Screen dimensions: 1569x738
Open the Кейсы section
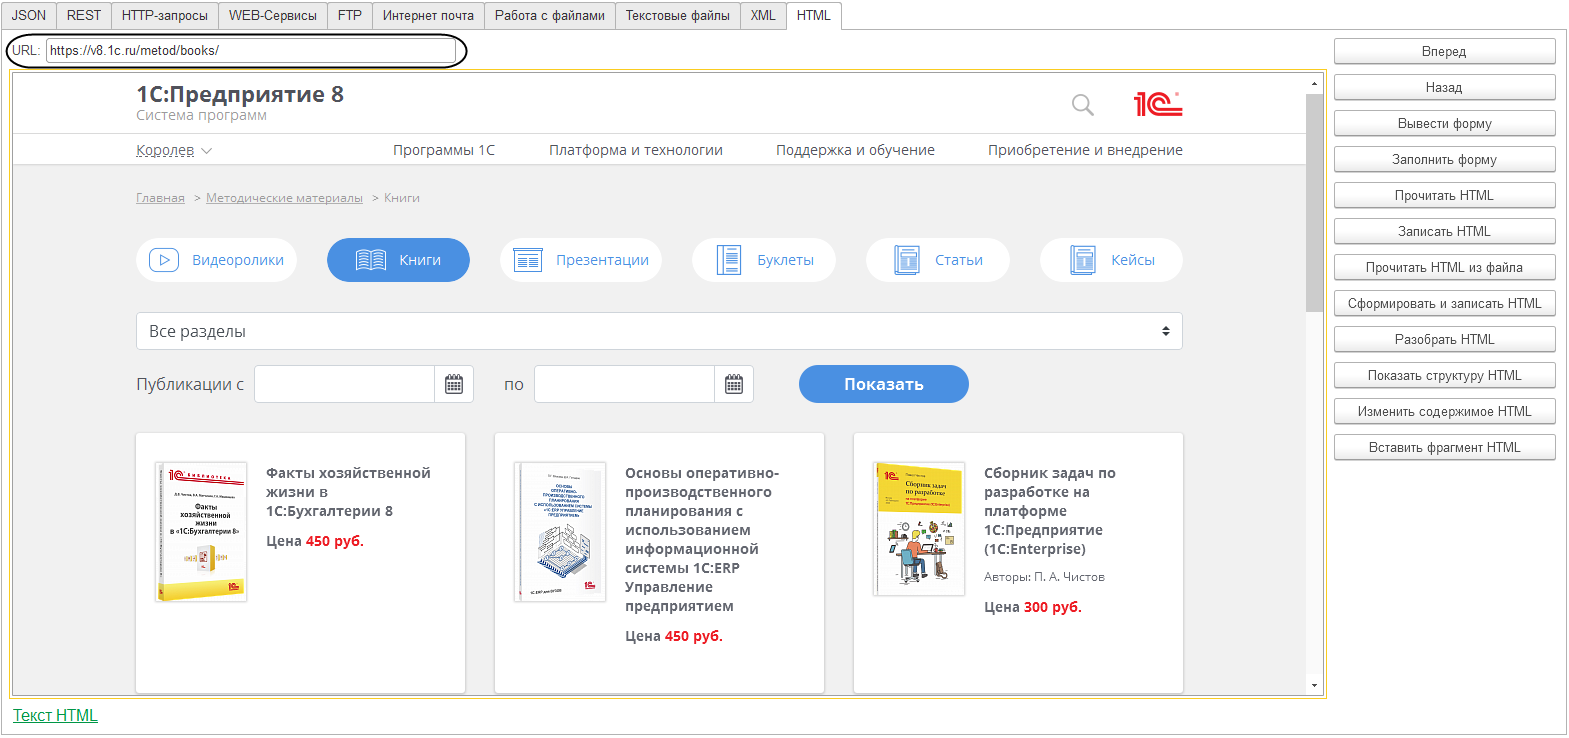point(1111,260)
